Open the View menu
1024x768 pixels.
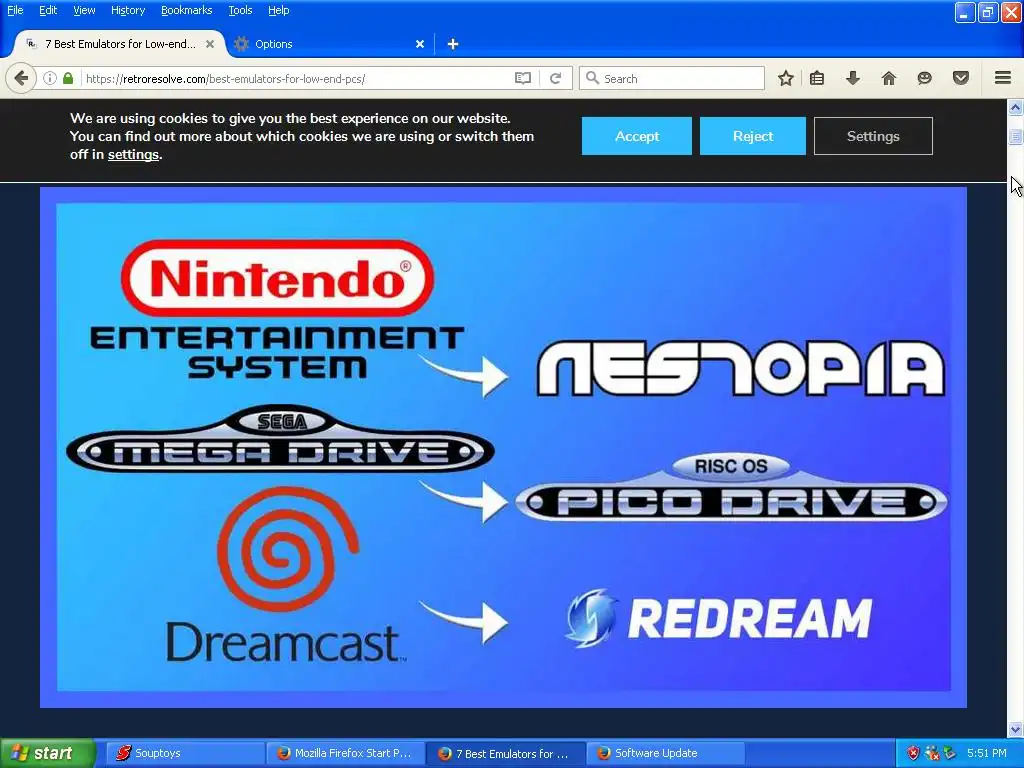pyautogui.click(x=84, y=10)
